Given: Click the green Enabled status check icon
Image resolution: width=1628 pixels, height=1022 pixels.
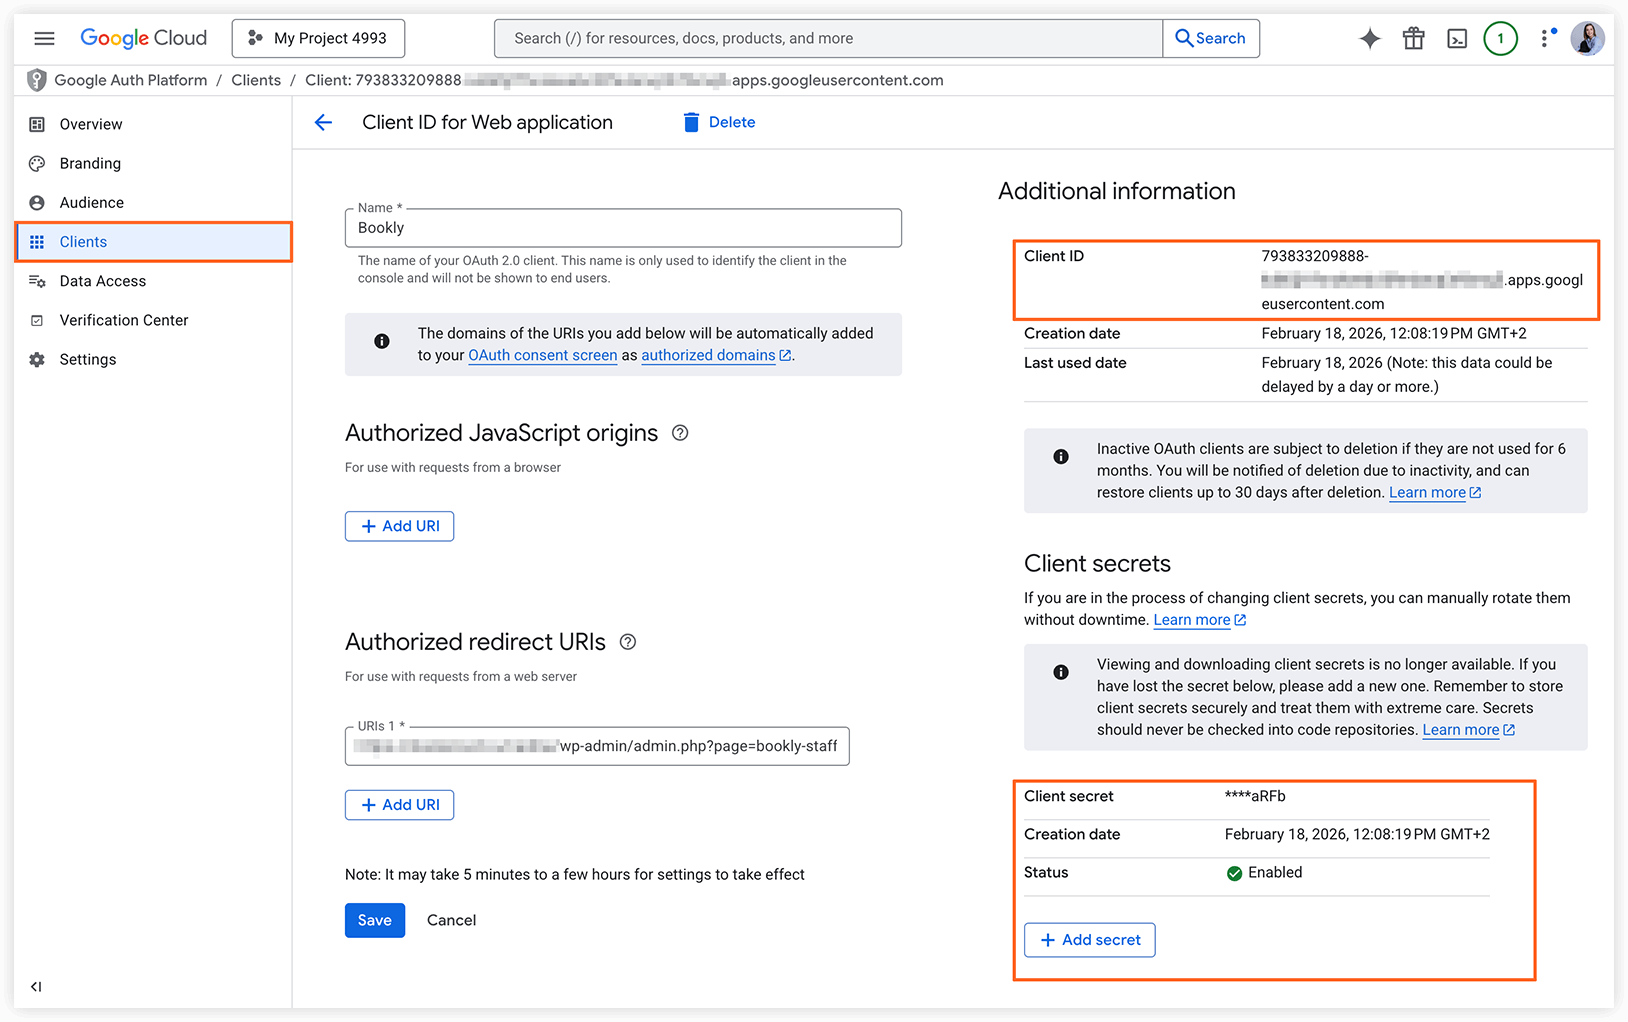Looking at the screenshot, I should tap(1235, 873).
